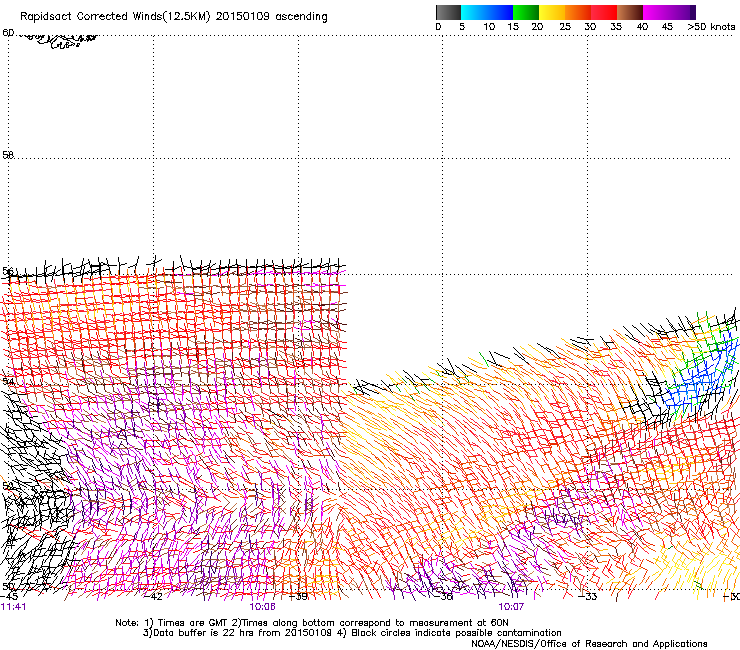
Task: Click the legend tick label 10
Action: 489,27
